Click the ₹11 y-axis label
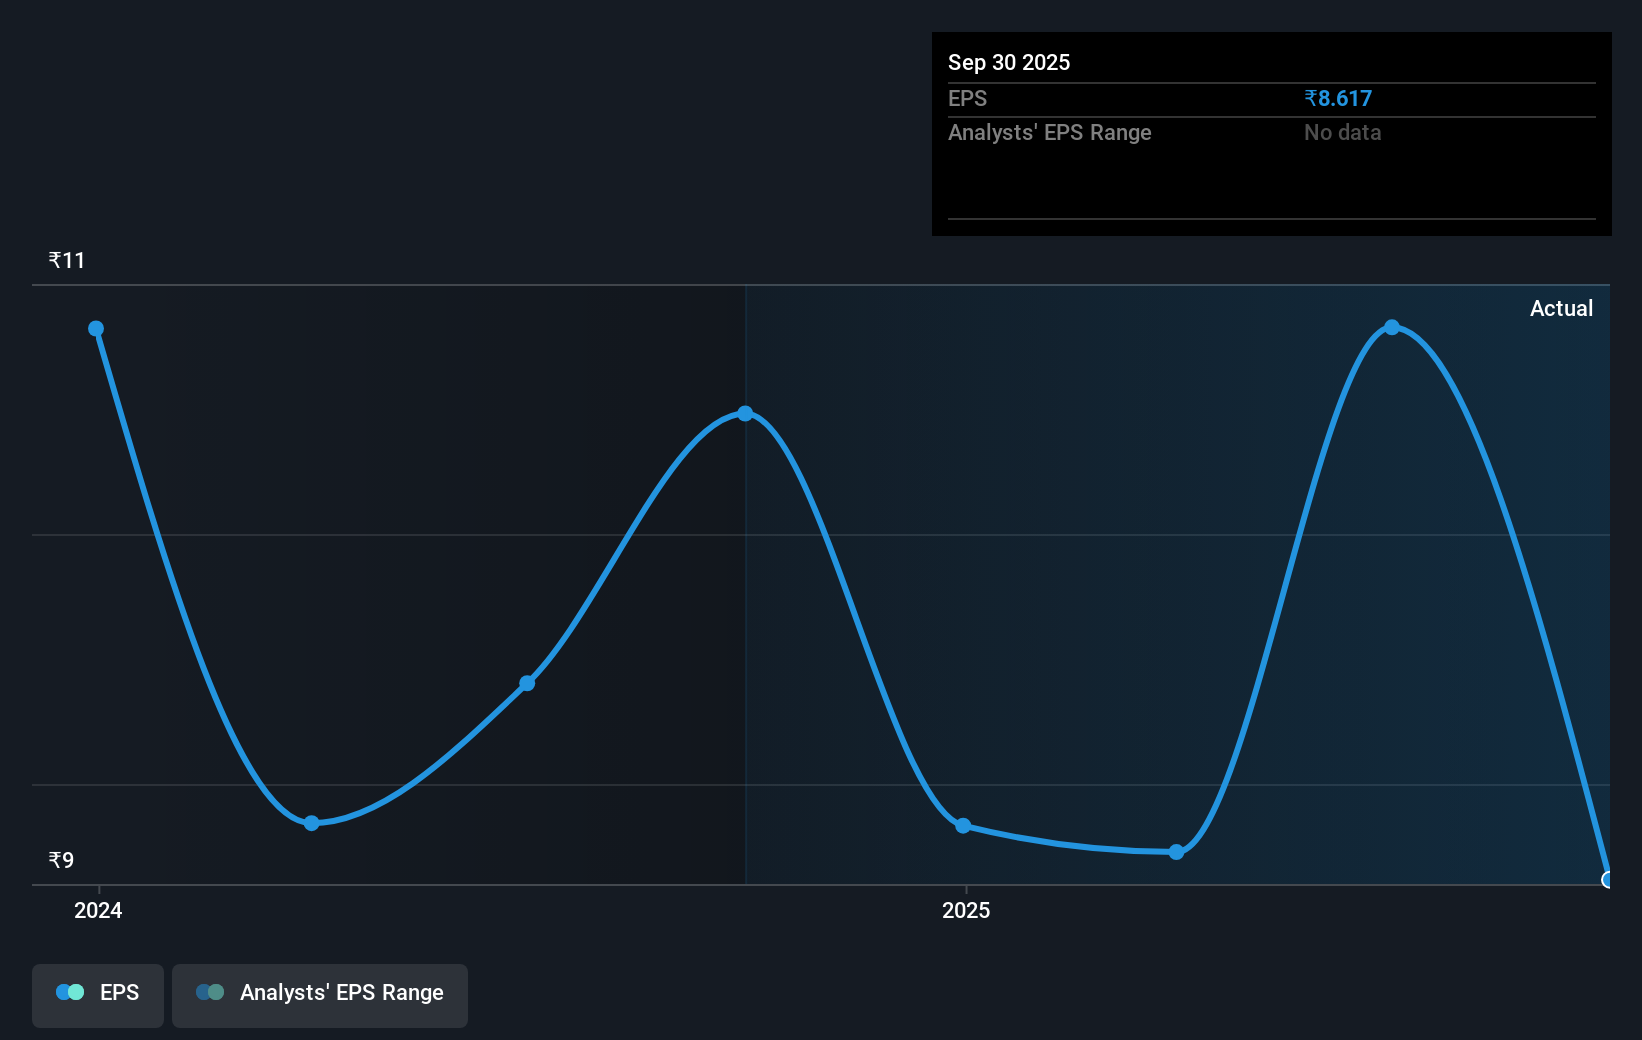 (x=67, y=261)
